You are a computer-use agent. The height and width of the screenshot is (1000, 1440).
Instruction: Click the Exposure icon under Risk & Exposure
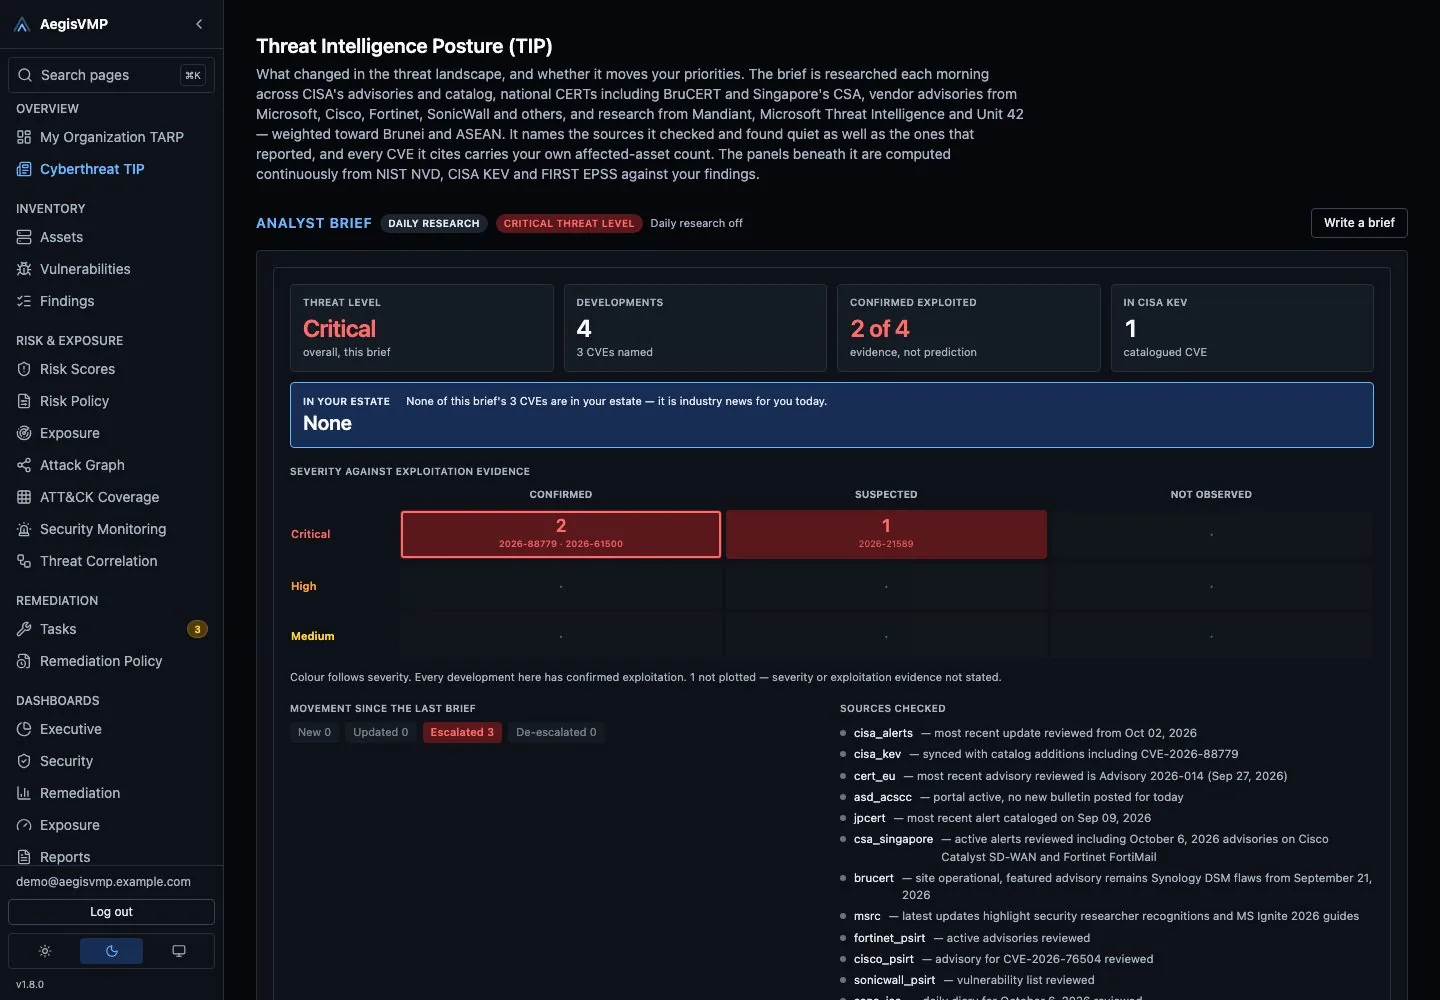tap(24, 433)
